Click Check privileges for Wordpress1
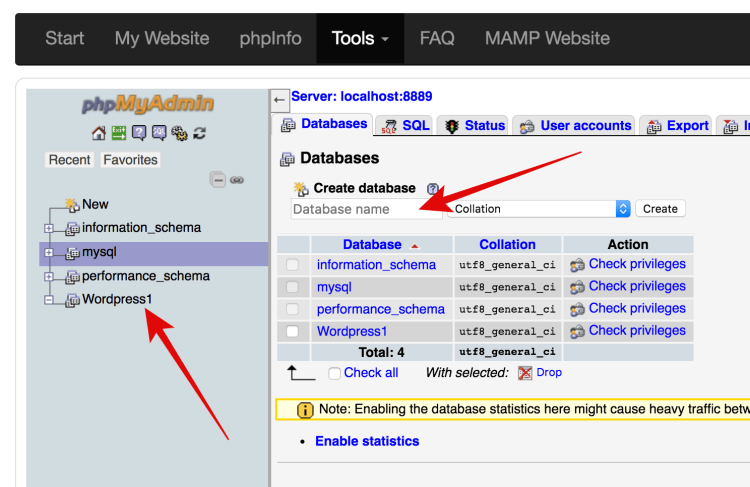The width and height of the screenshot is (750, 487). 637,331
